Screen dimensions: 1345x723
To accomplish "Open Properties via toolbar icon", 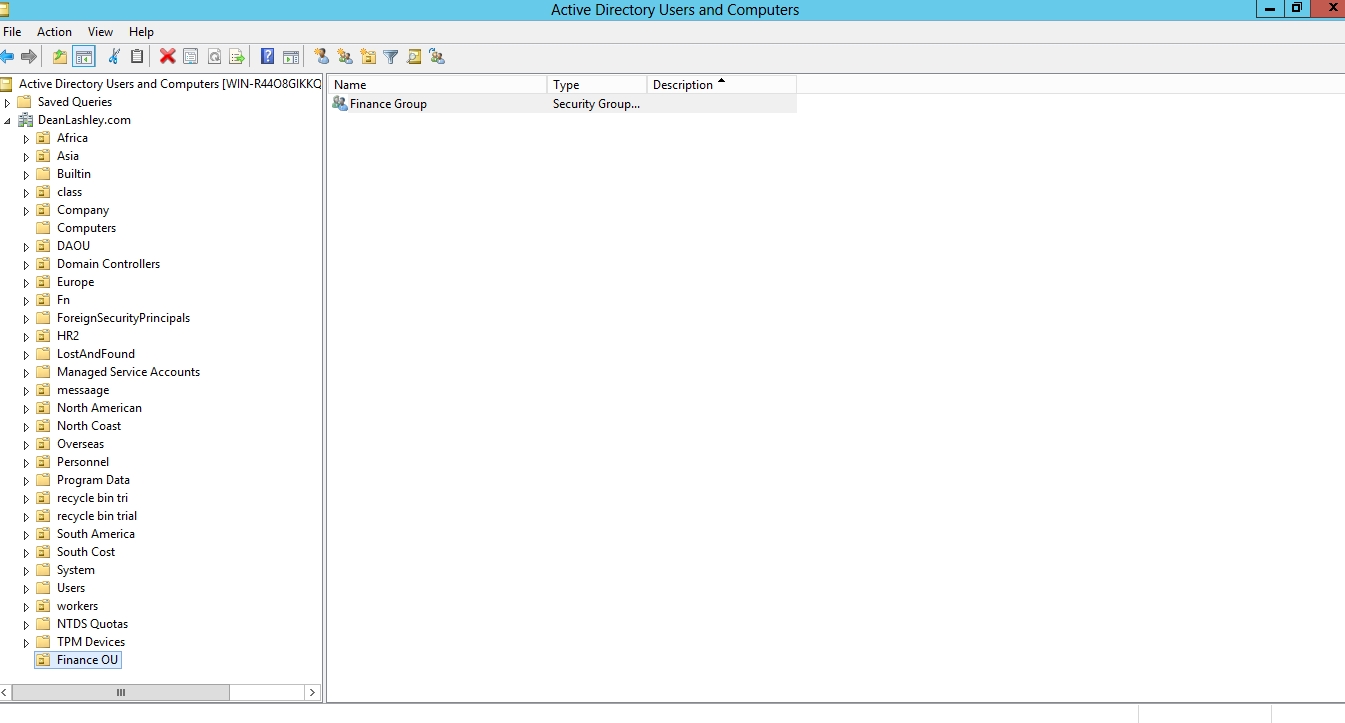I will tap(190, 57).
